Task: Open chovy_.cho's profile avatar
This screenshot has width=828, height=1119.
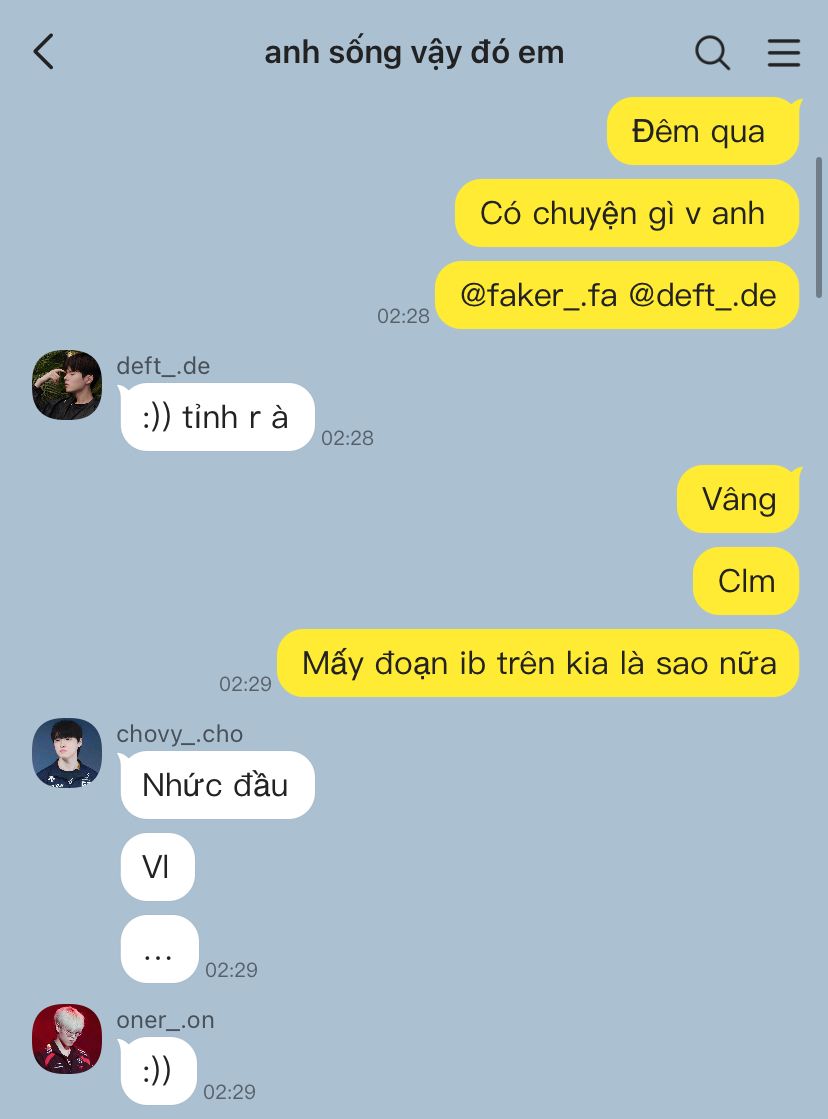Action: coord(67,753)
